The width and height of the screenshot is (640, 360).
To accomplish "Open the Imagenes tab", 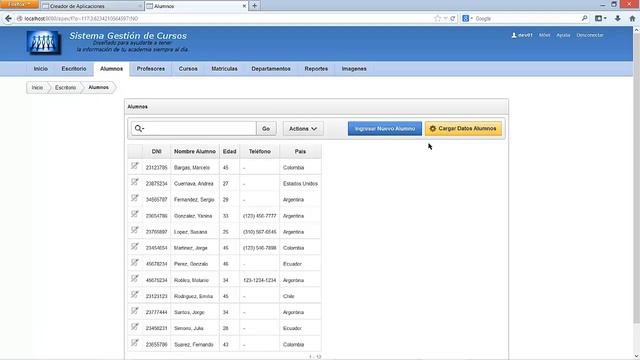I will click(x=354, y=69).
